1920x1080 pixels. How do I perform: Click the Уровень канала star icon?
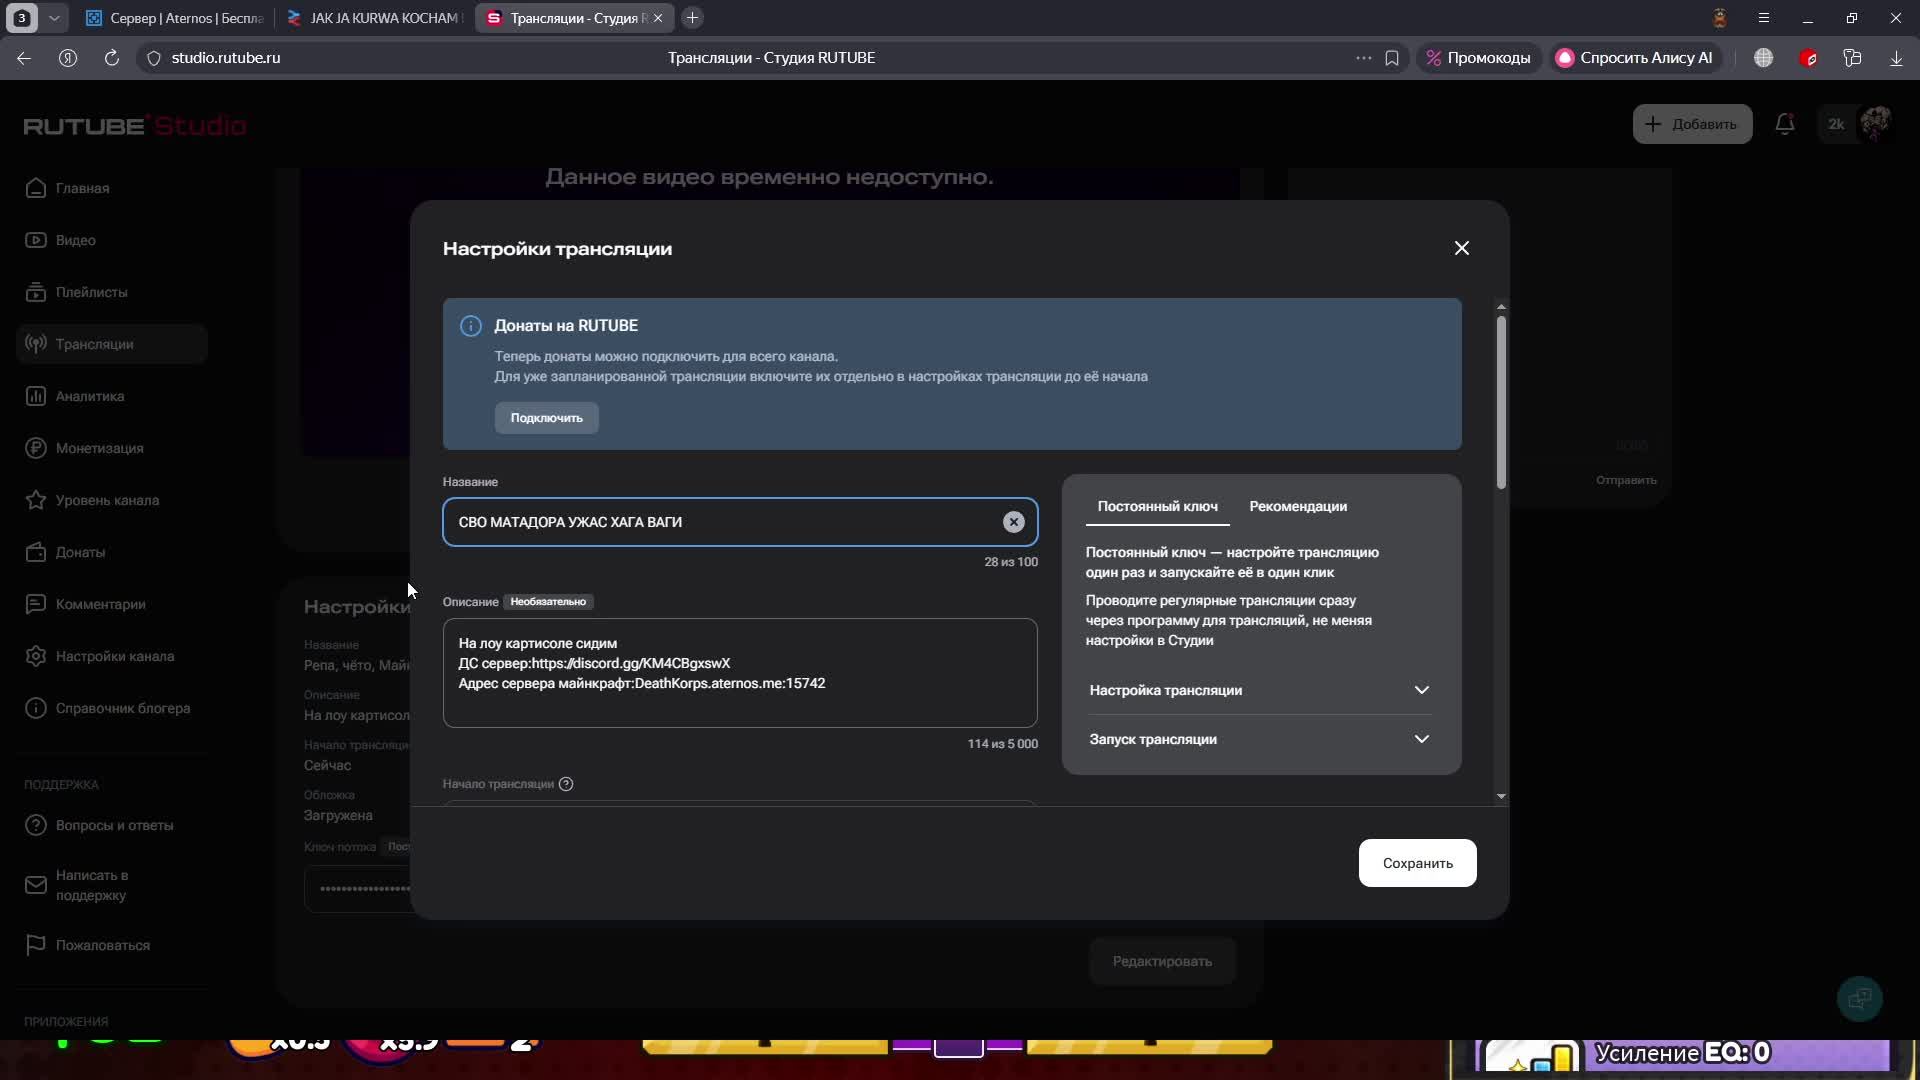point(36,500)
